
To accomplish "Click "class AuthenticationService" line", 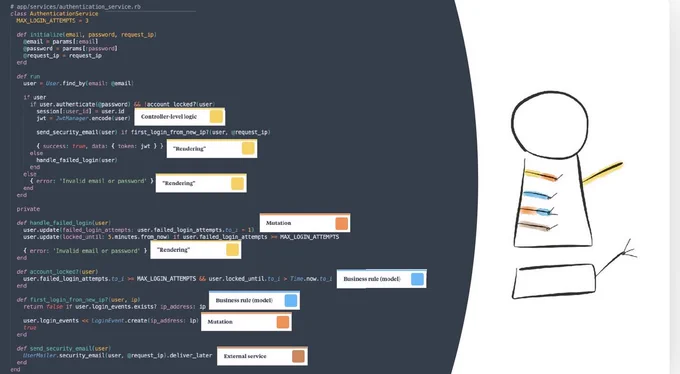I will pyautogui.click(x=54, y=13).
